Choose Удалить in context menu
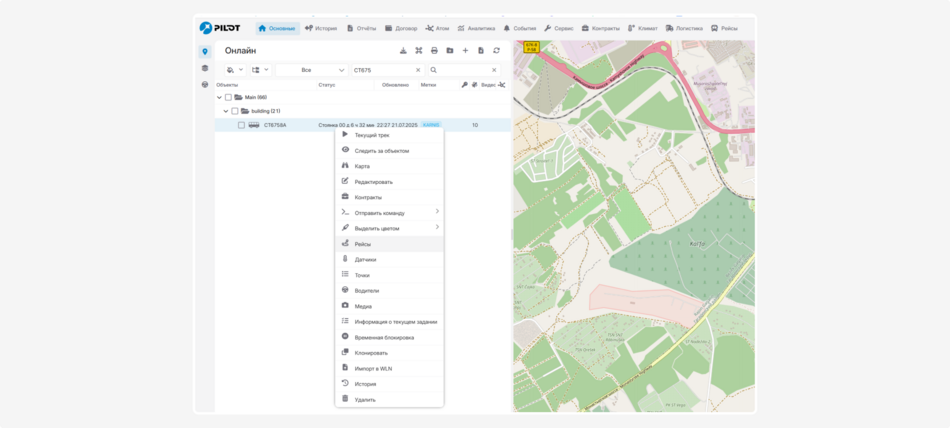 (x=390, y=400)
